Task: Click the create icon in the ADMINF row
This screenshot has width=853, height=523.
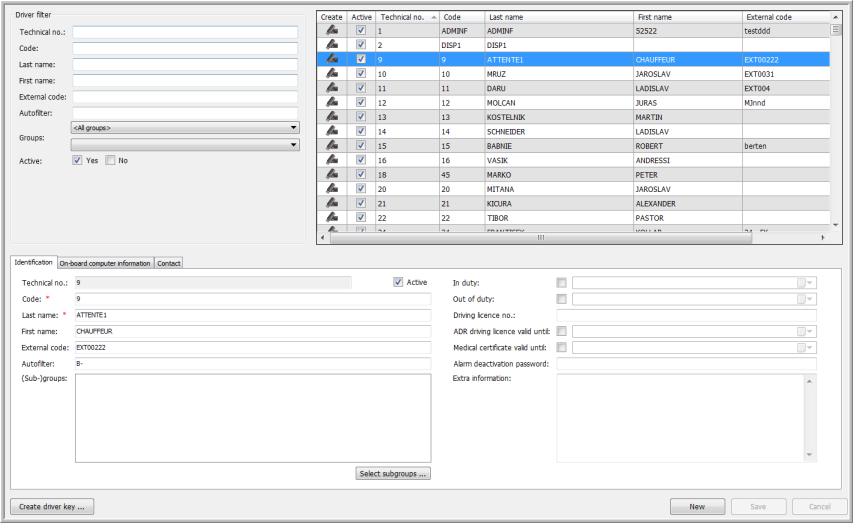Action: tap(331, 31)
